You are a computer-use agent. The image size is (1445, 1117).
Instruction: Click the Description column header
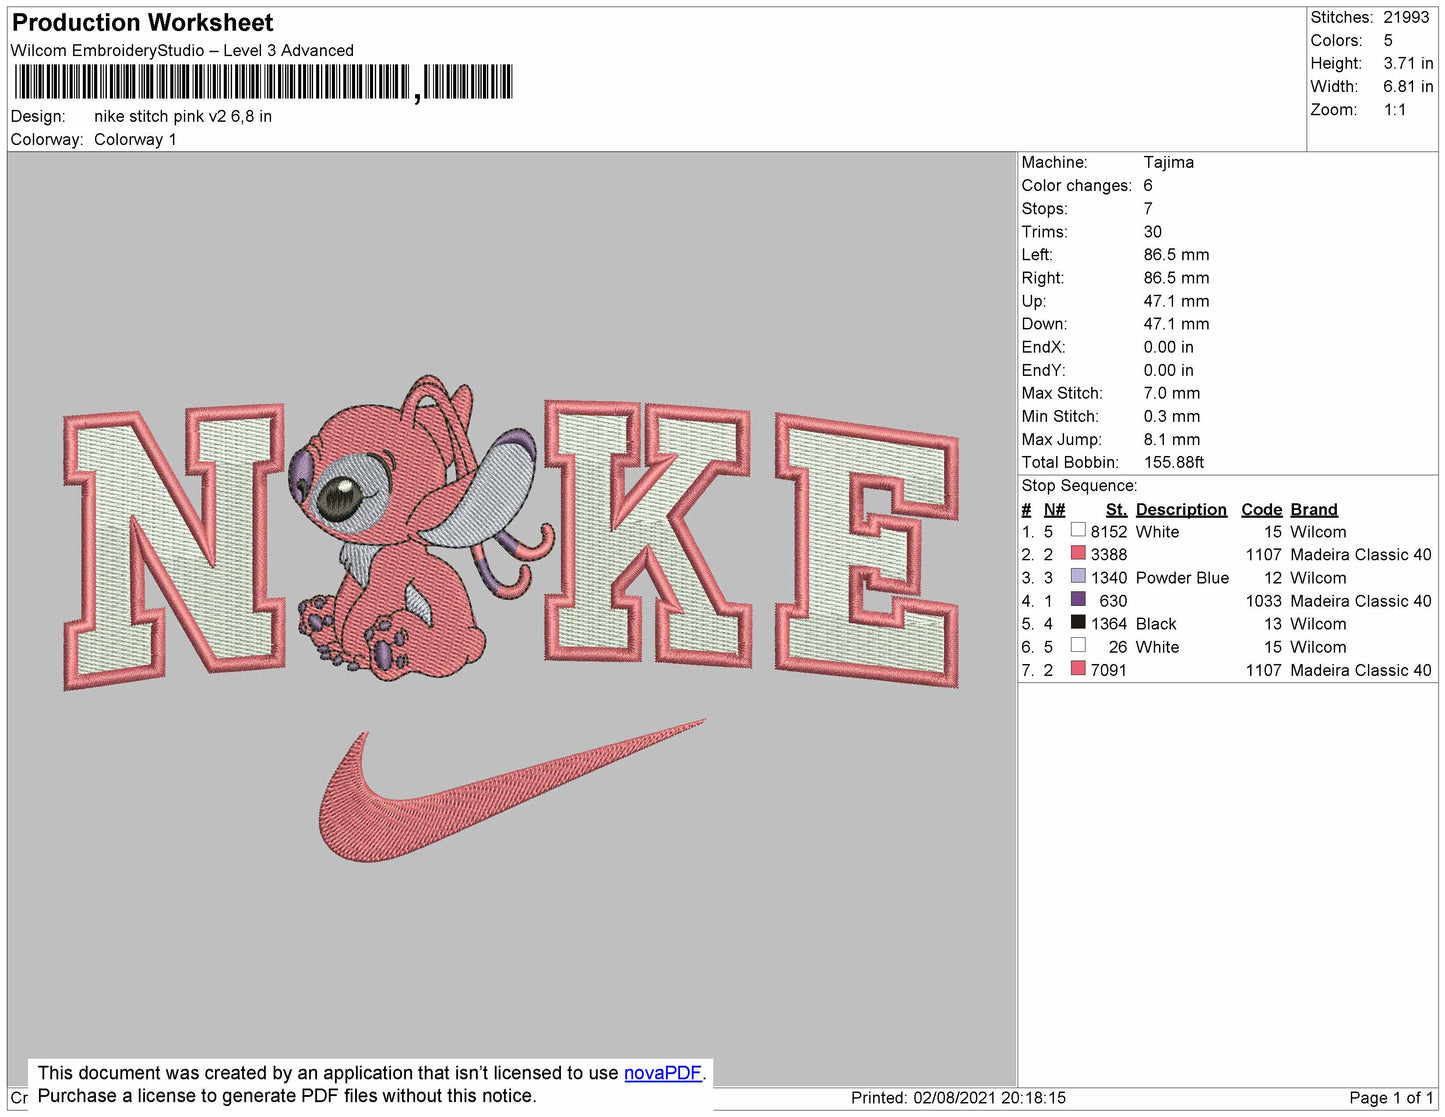point(1181,509)
